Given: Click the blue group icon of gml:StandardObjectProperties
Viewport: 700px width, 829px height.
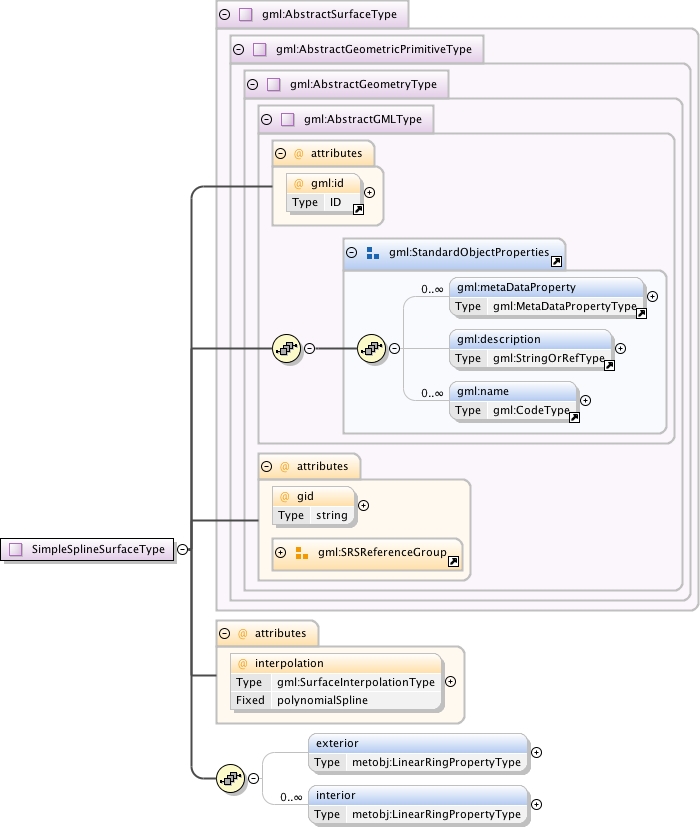Looking at the screenshot, I should [x=373, y=253].
